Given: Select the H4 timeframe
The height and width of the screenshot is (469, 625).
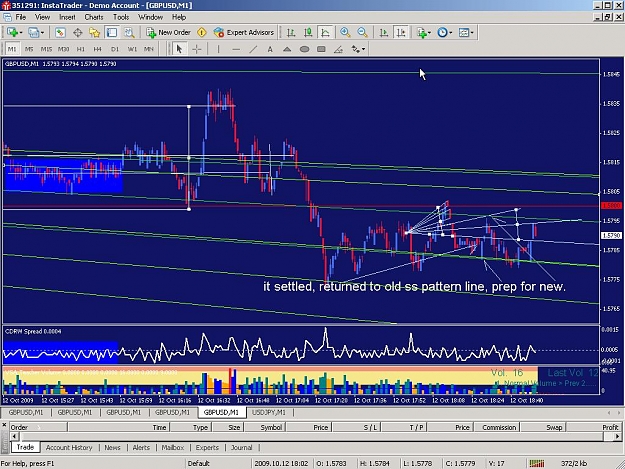Looking at the screenshot, I should pyautogui.click(x=98, y=49).
